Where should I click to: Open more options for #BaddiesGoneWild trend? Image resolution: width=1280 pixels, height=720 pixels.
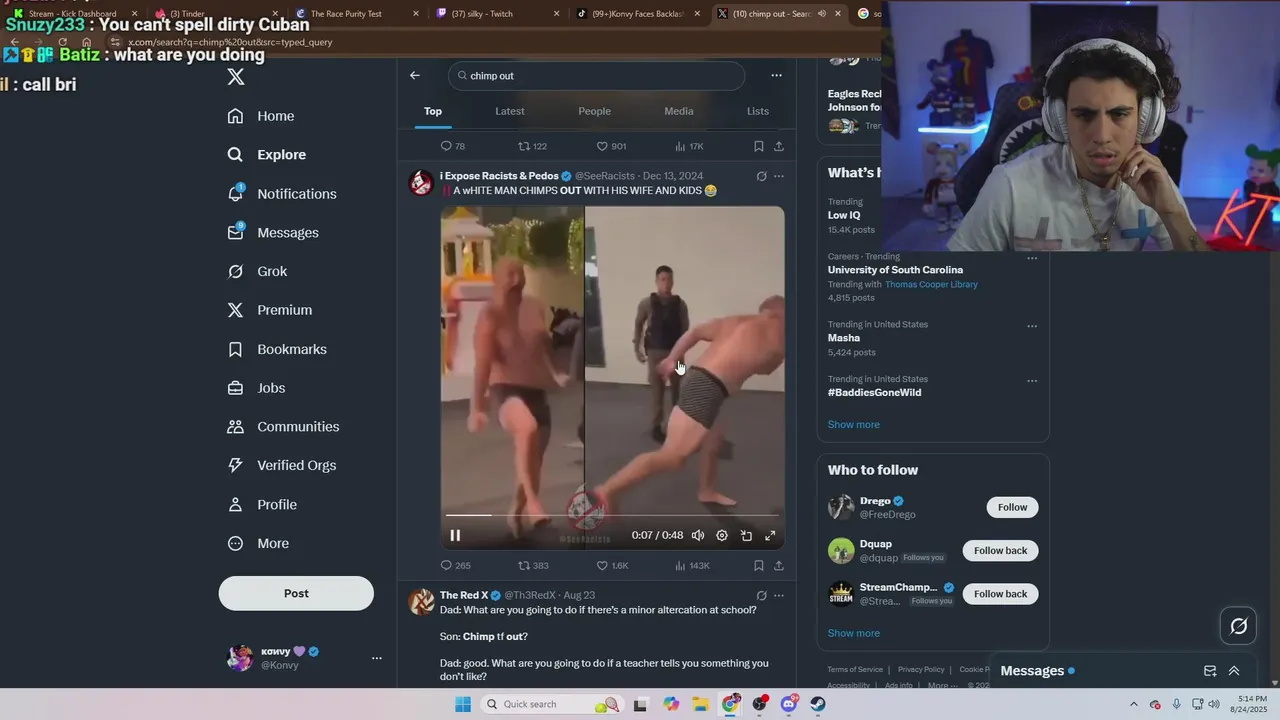pyautogui.click(x=1032, y=381)
